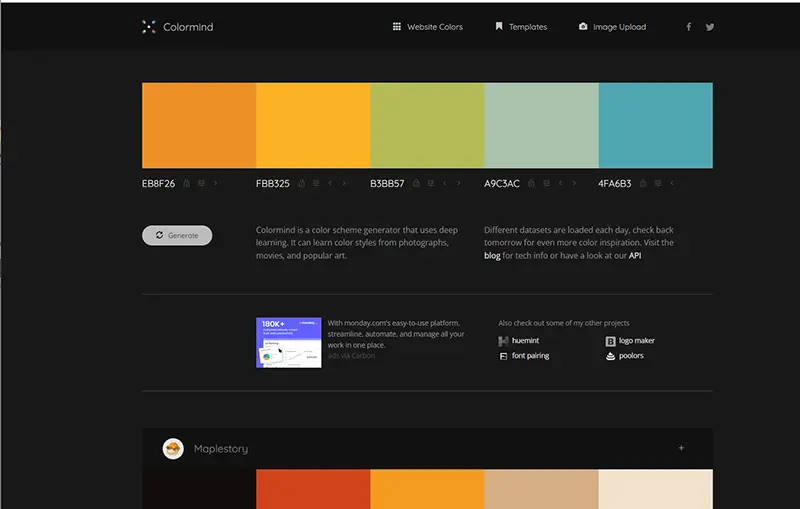Click the monday.com ad thumbnail

[x=288, y=342]
